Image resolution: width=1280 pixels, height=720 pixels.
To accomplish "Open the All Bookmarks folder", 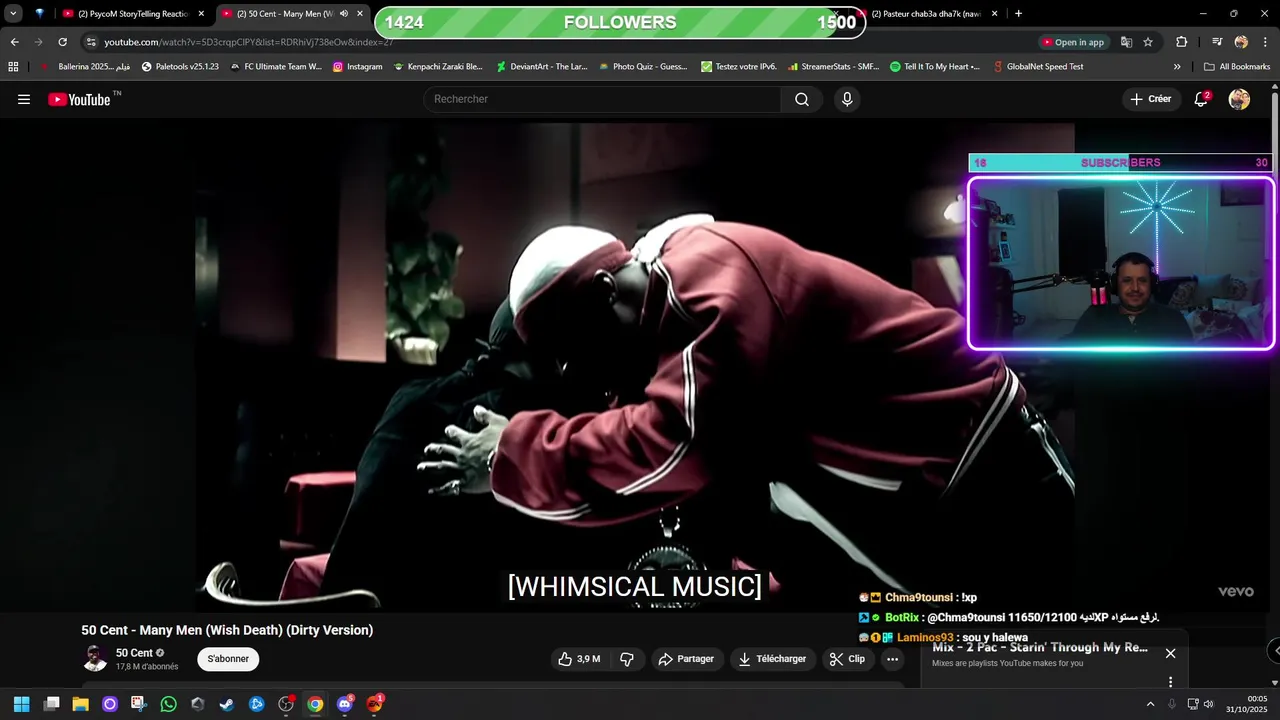I will click(x=1237, y=67).
